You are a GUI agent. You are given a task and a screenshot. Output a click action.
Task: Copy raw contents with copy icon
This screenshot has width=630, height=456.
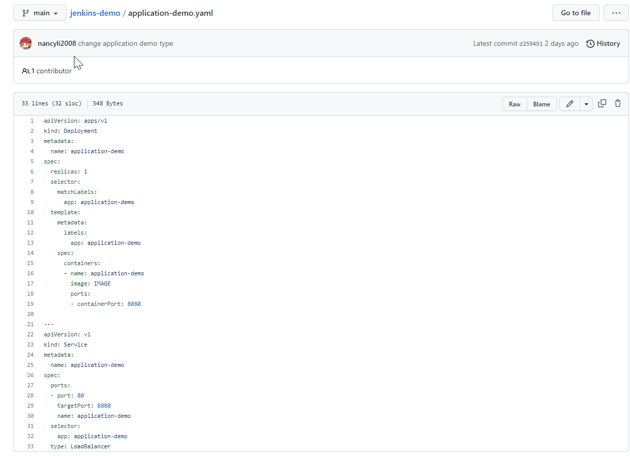(x=602, y=103)
